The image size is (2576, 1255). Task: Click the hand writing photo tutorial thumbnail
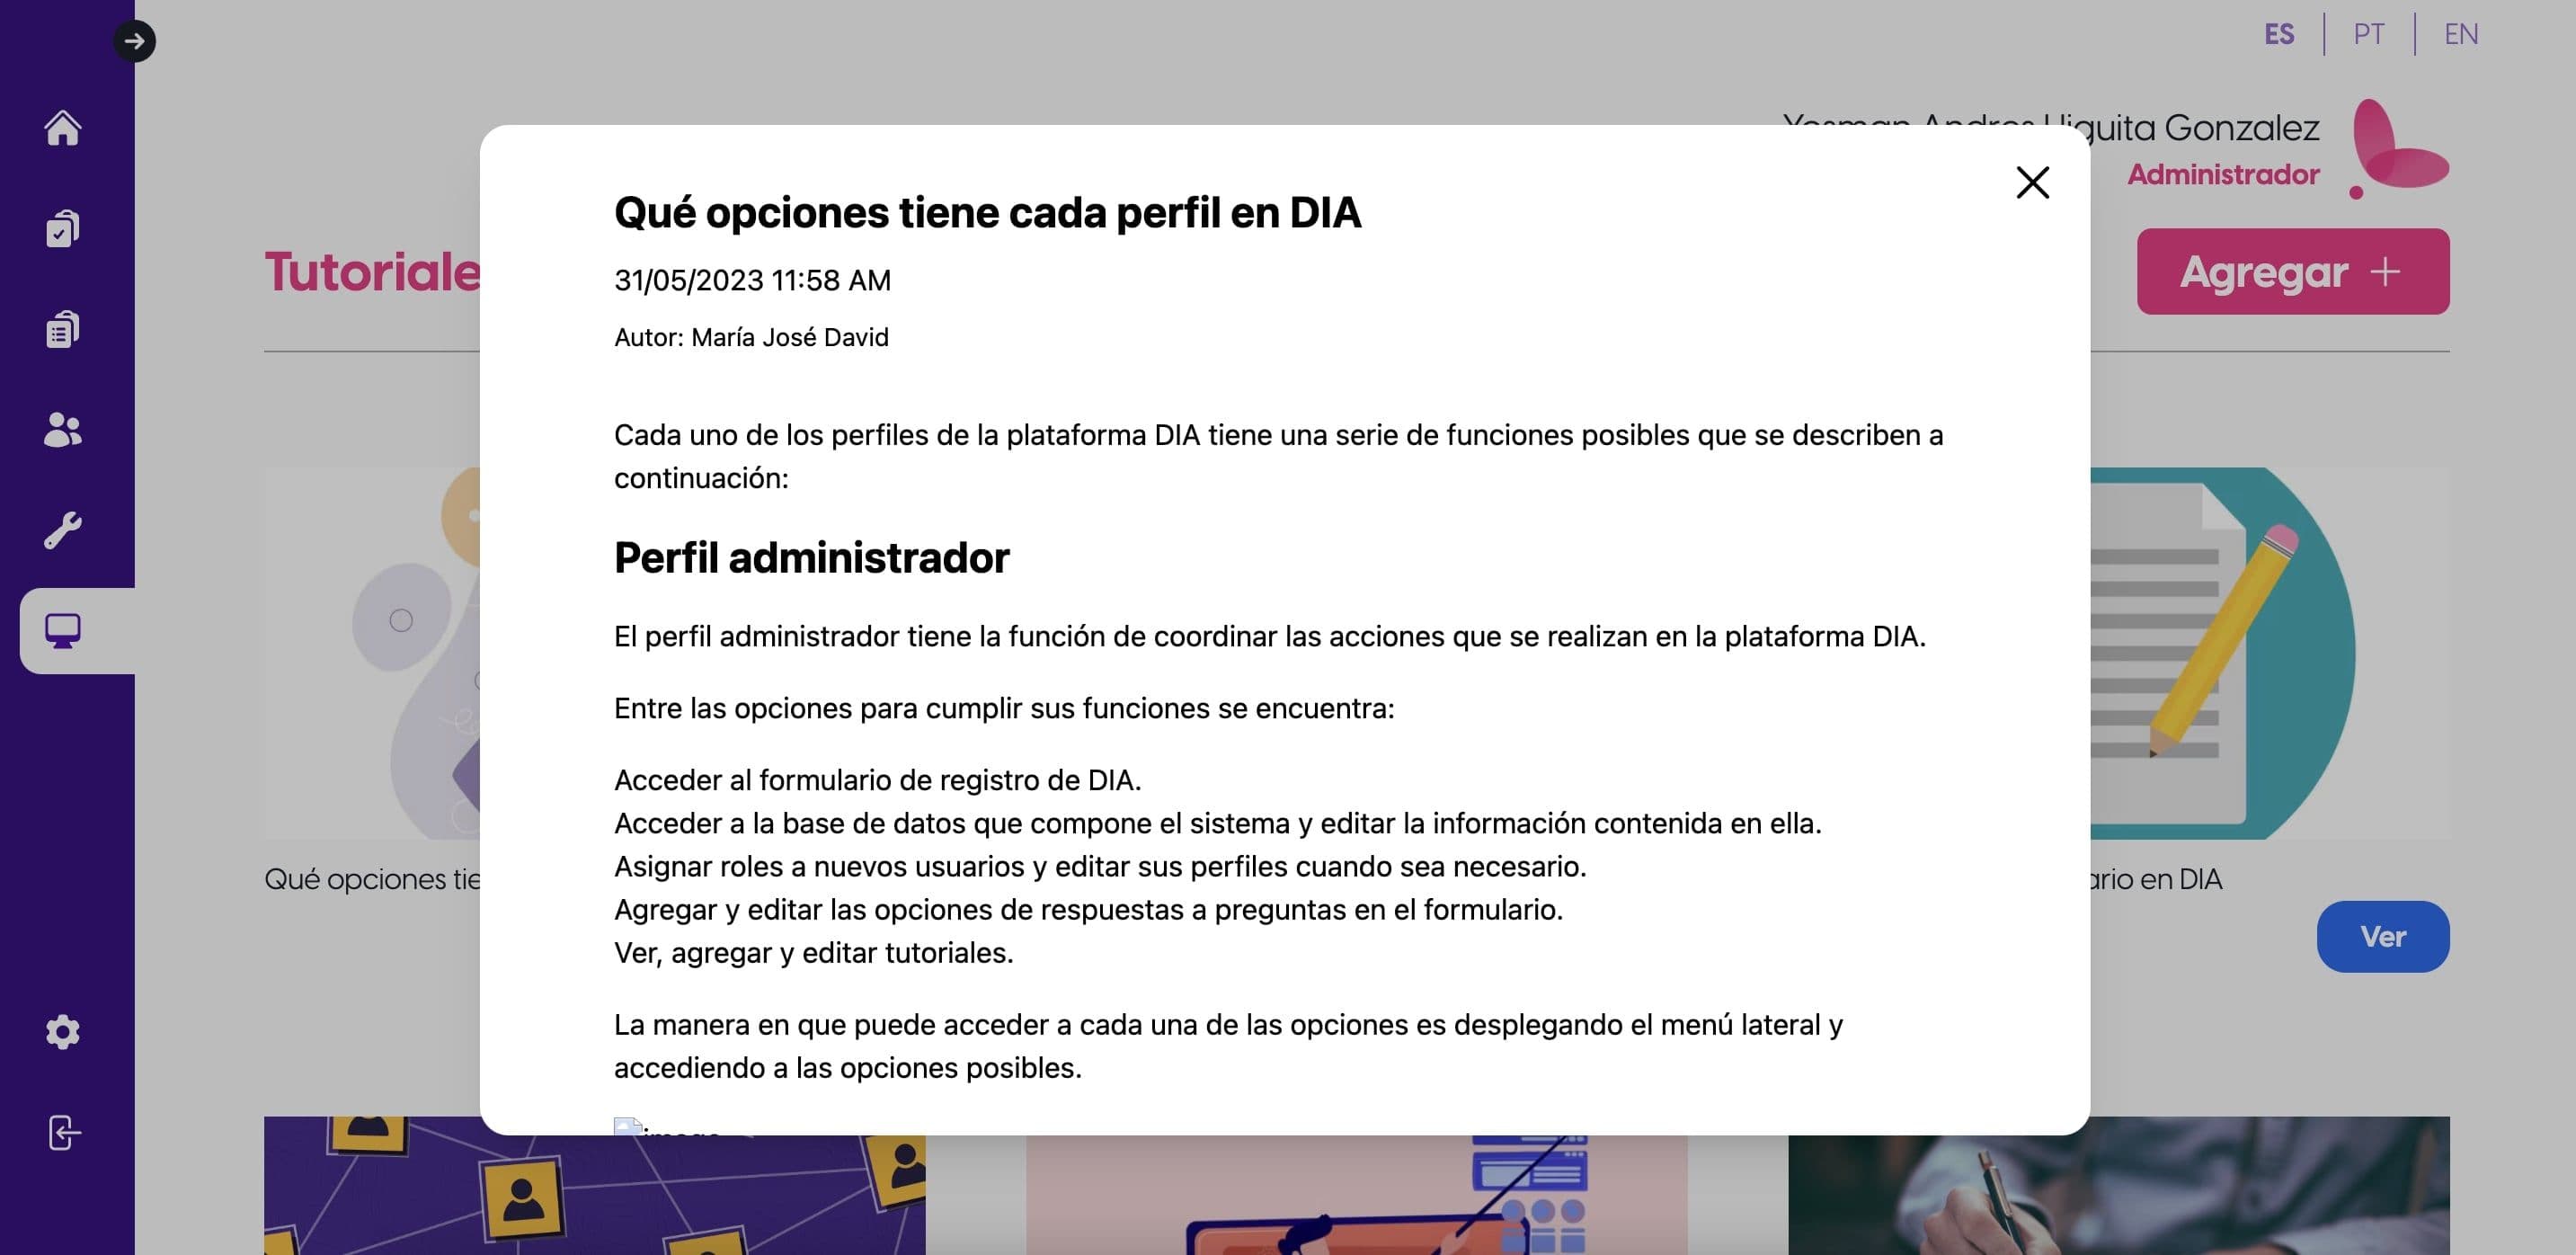tap(2118, 1186)
